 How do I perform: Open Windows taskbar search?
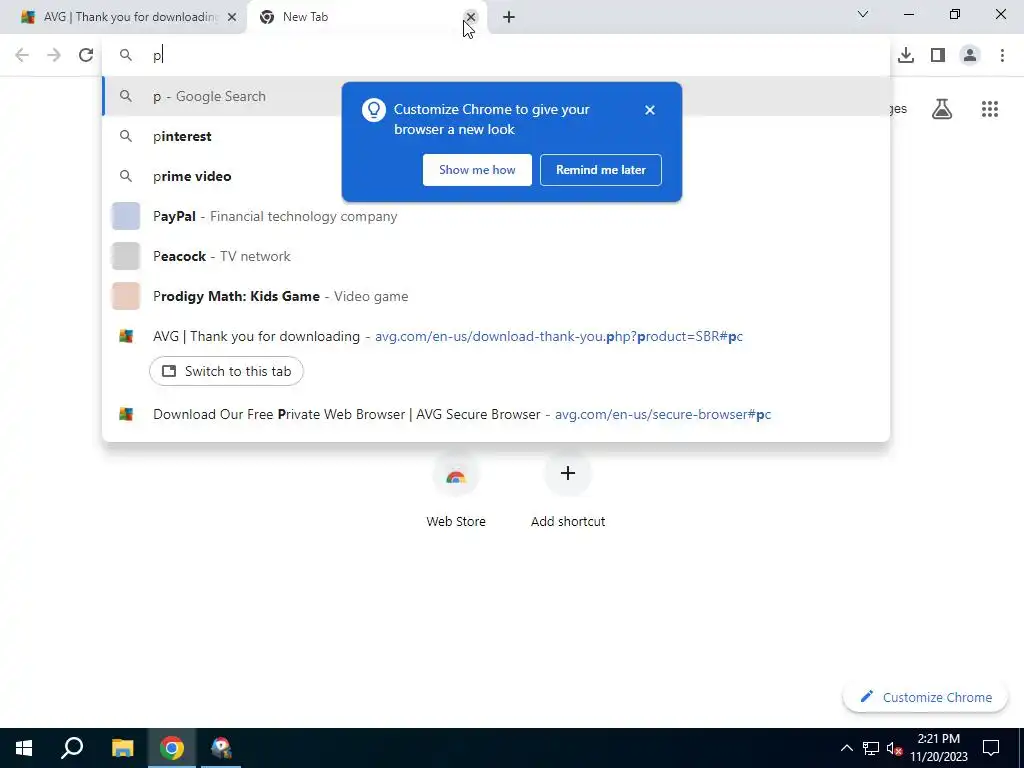(72, 748)
